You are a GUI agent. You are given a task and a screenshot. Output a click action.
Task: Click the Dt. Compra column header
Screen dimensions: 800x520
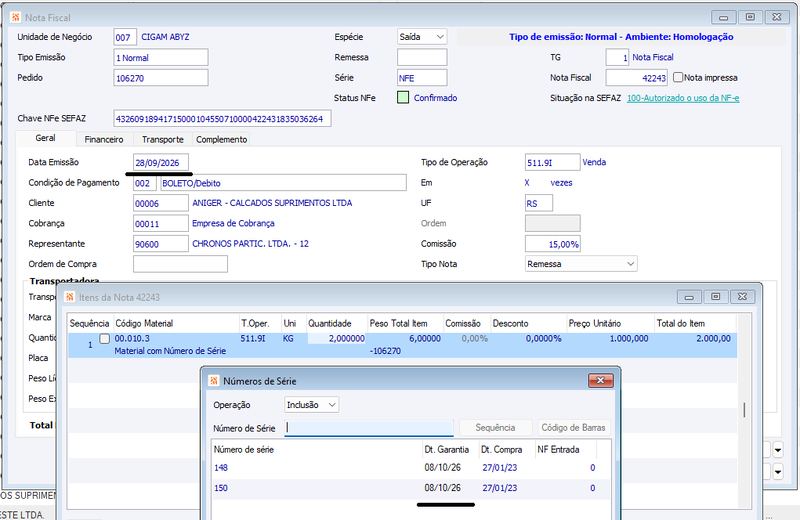tap(506, 450)
